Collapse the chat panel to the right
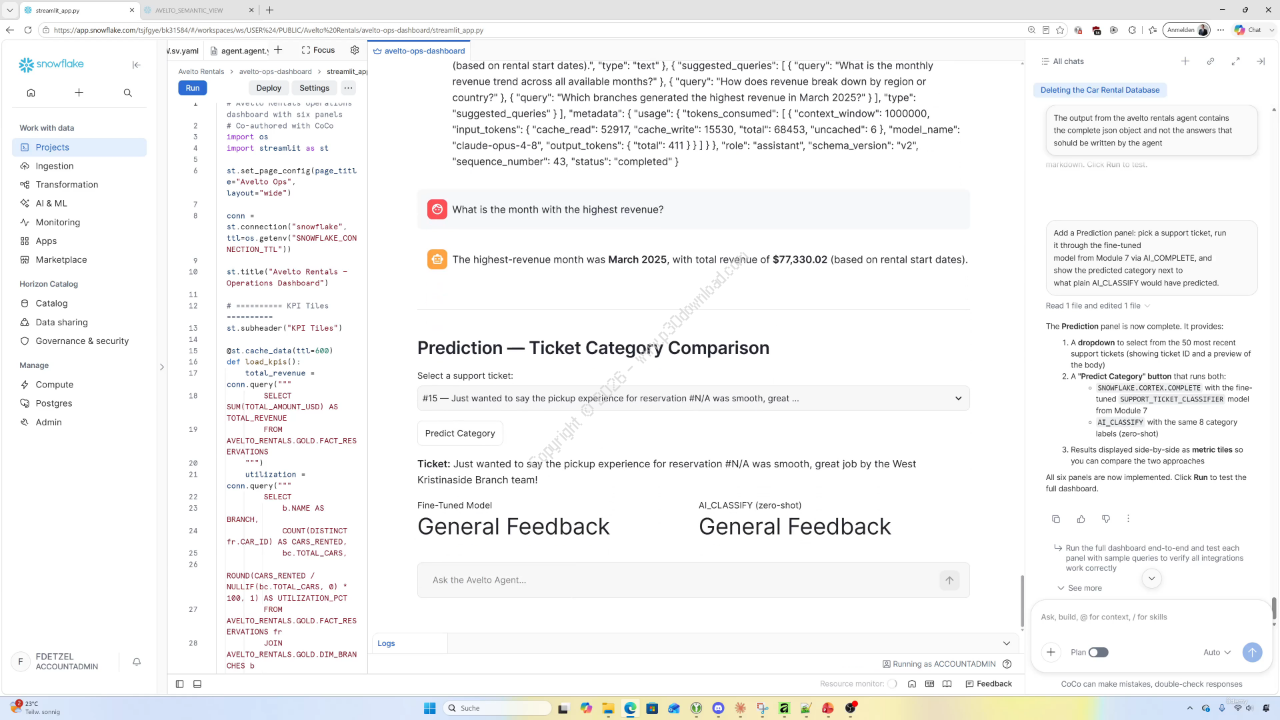This screenshot has height=720, width=1280. (x=1260, y=61)
